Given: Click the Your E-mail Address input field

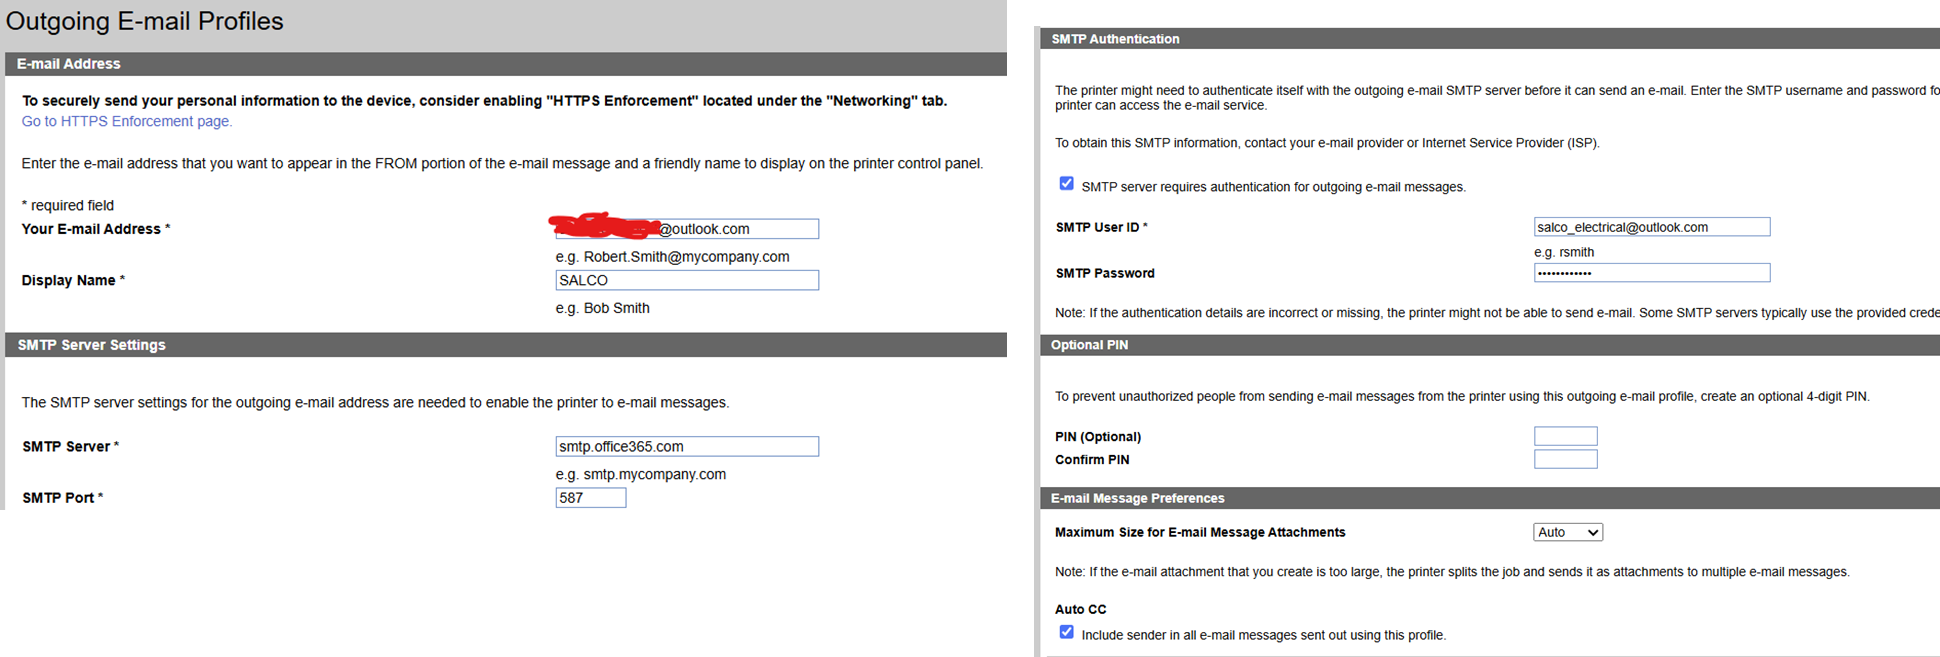Looking at the screenshot, I should [x=687, y=229].
